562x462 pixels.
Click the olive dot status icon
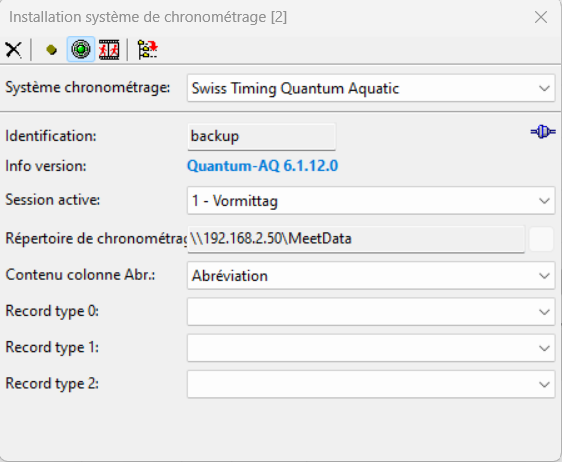52,49
